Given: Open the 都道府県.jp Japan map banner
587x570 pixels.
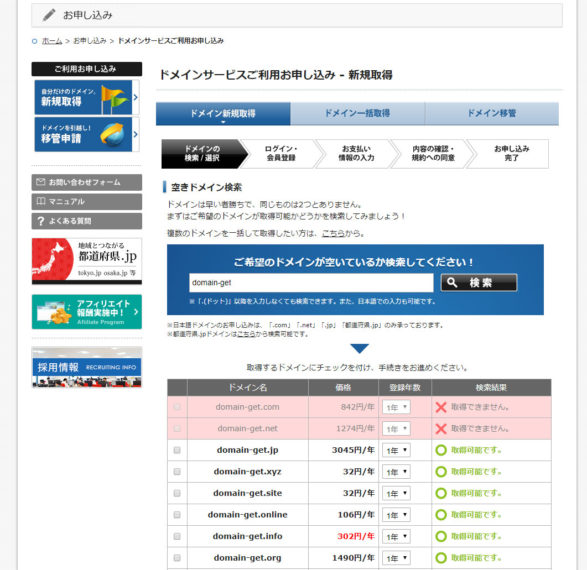Looking at the screenshot, I should point(87,261).
